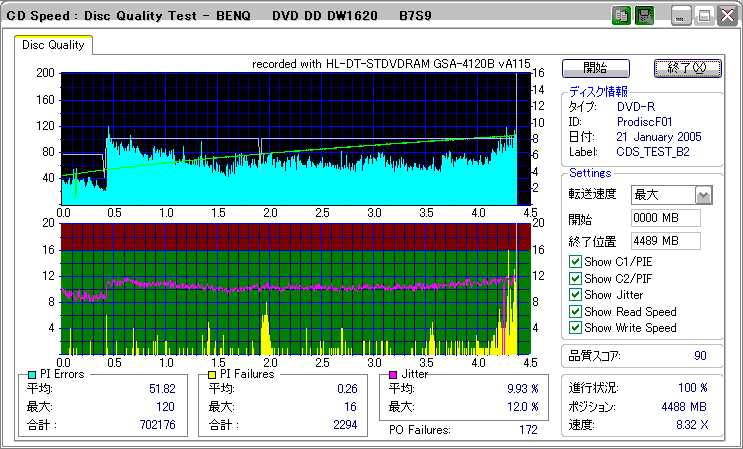The height and width of the screenshot is (449, 743).
Task: Maximize the CD Speed window
Action: (x=704, y=15)
